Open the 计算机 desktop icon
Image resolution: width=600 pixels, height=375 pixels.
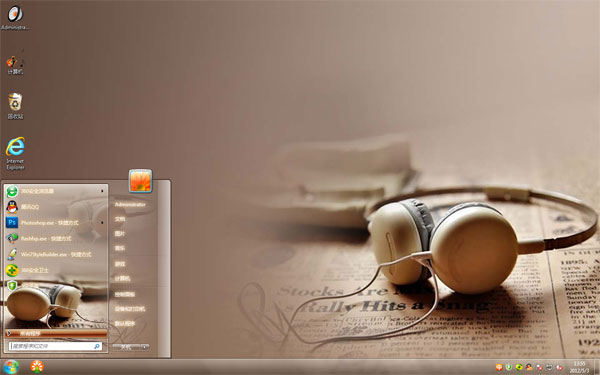(x=15, y=62)
